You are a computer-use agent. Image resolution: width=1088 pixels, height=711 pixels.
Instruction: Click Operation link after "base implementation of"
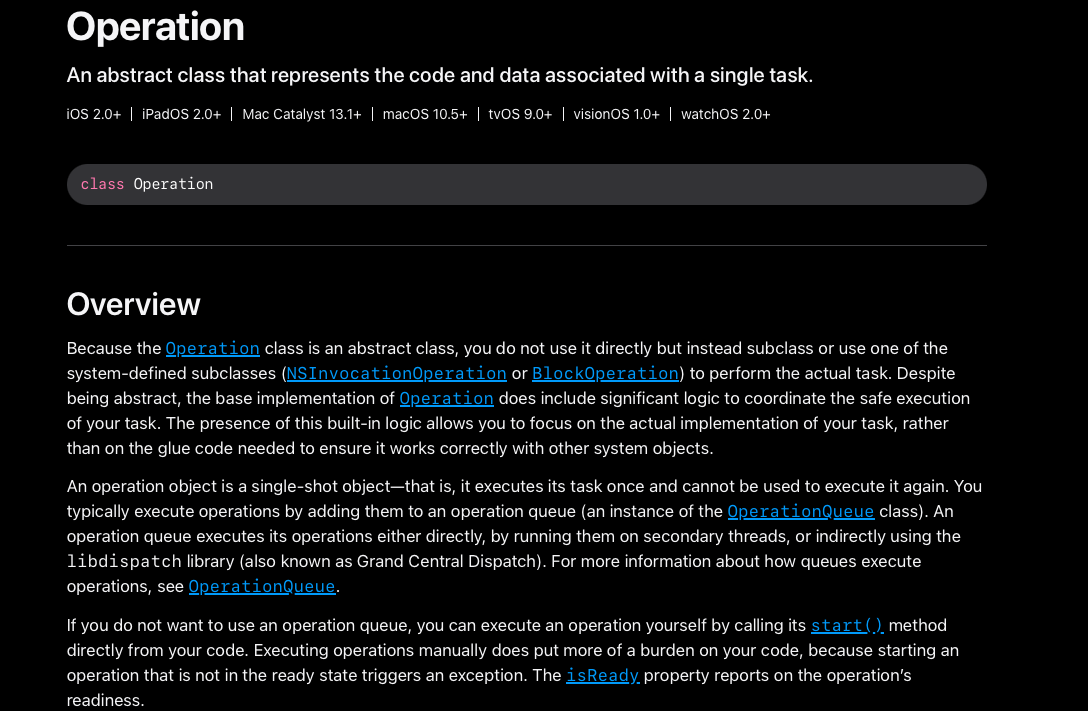(x=446, y=399)
